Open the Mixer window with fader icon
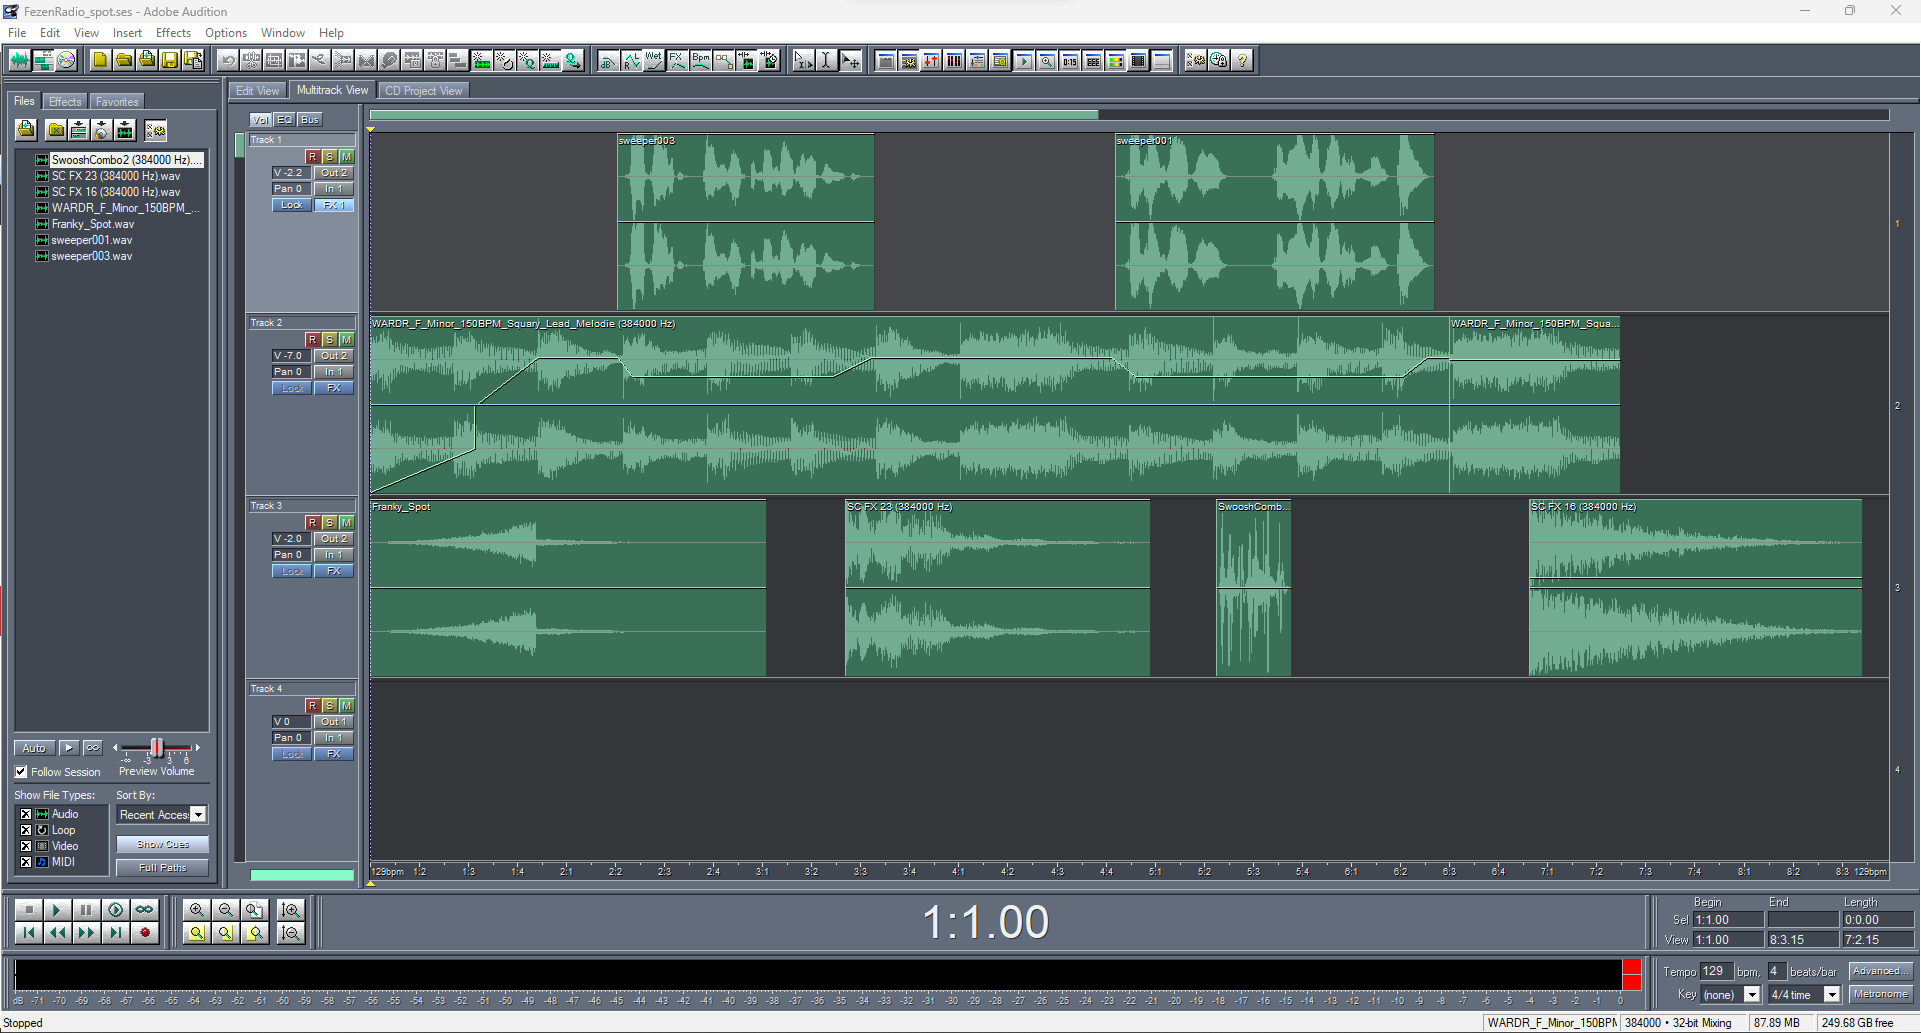The image size is (1921, 1033). coord(931,60)
